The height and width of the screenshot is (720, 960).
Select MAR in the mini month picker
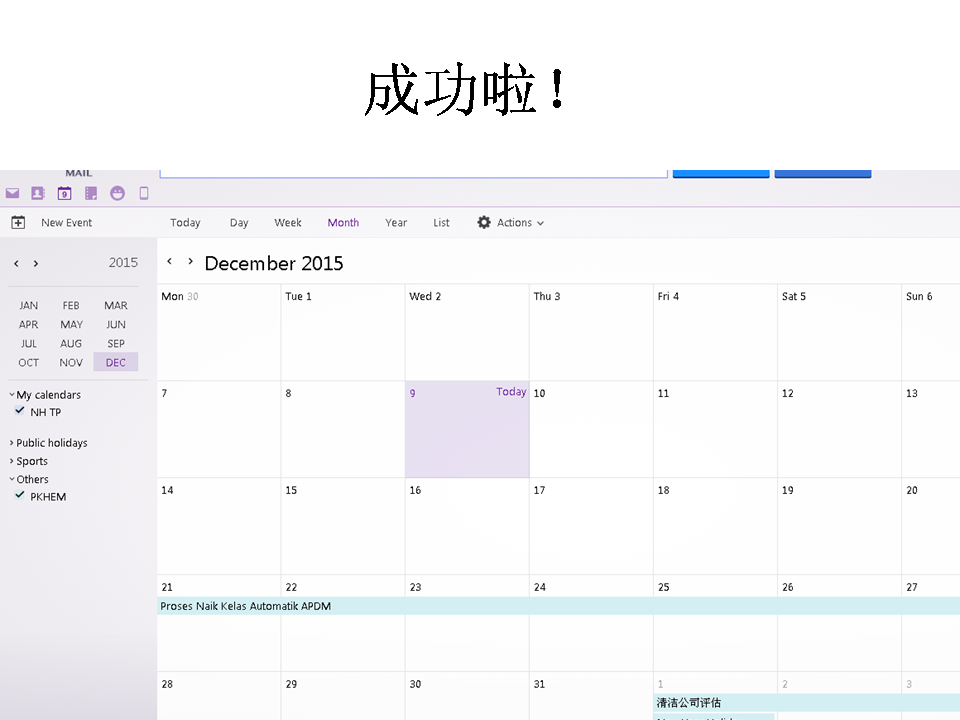click(116, 305)
